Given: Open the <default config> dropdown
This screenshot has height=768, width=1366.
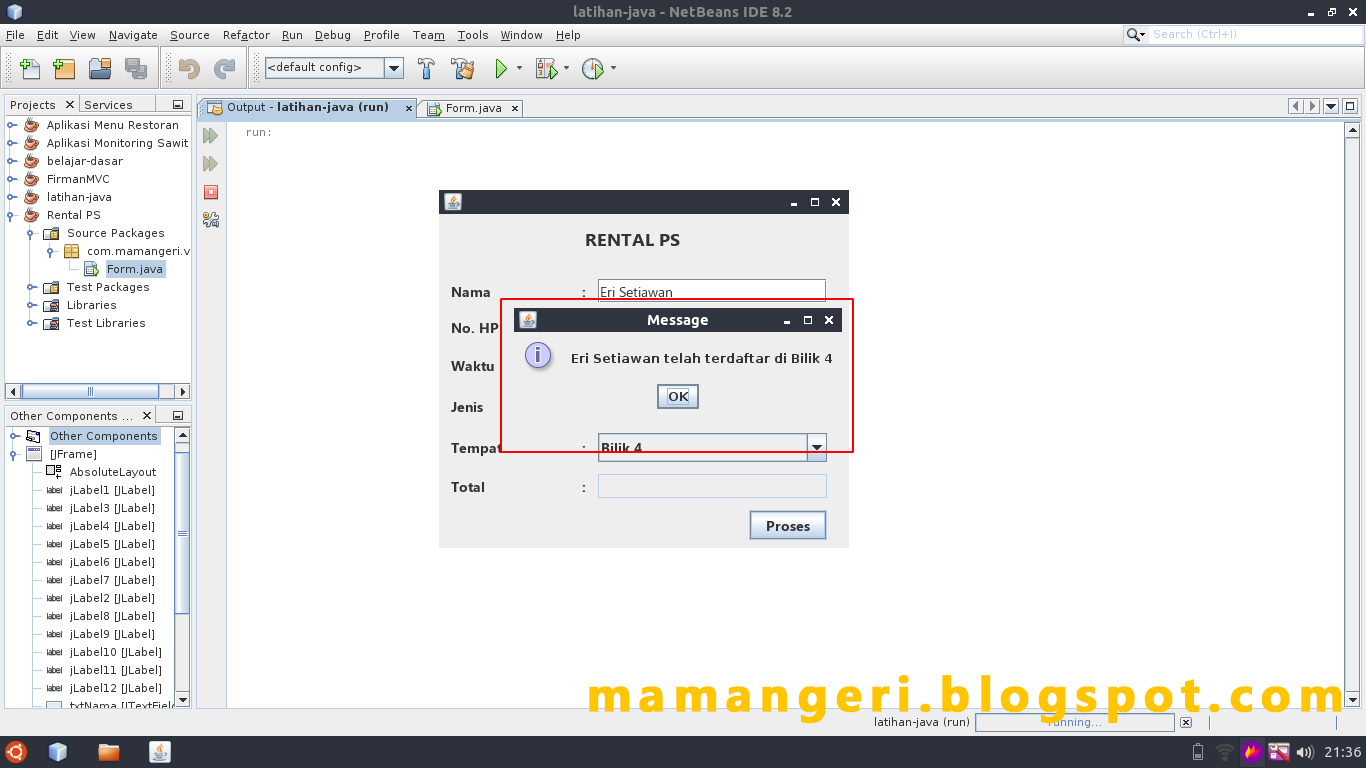Looking at the screenshot, I should click(392, 68).
